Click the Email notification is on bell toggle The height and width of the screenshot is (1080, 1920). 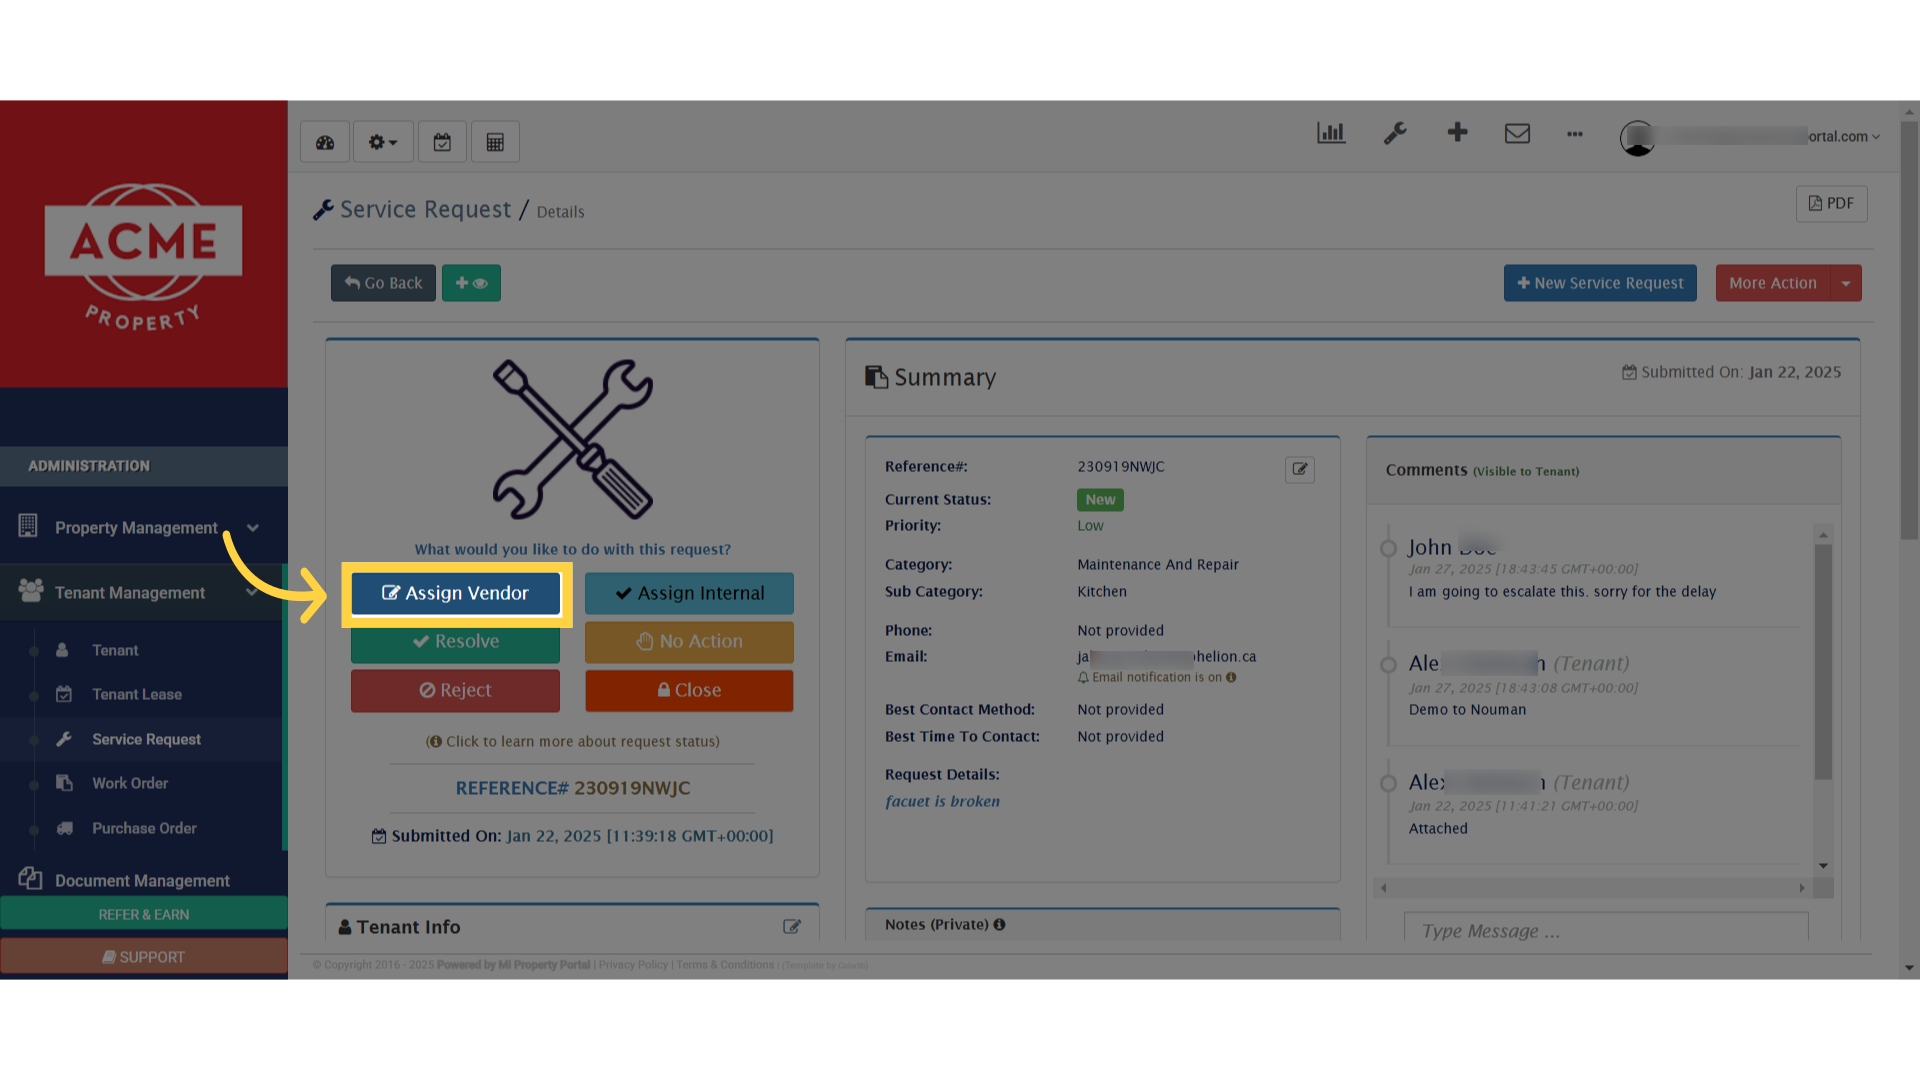[x=1083, y=677]
